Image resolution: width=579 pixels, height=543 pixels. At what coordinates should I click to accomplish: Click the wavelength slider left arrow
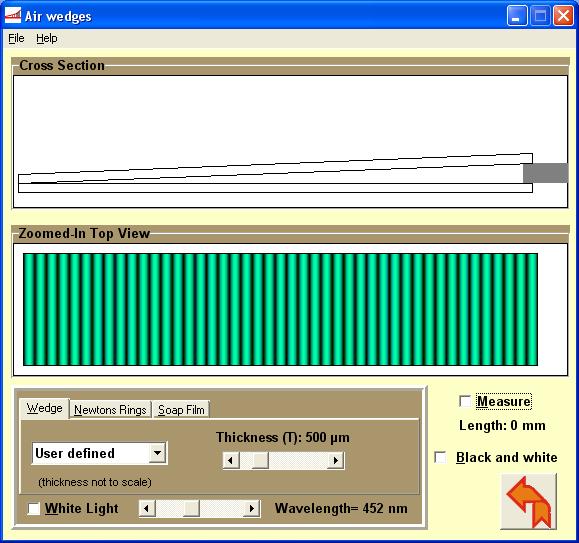(147, 509)
